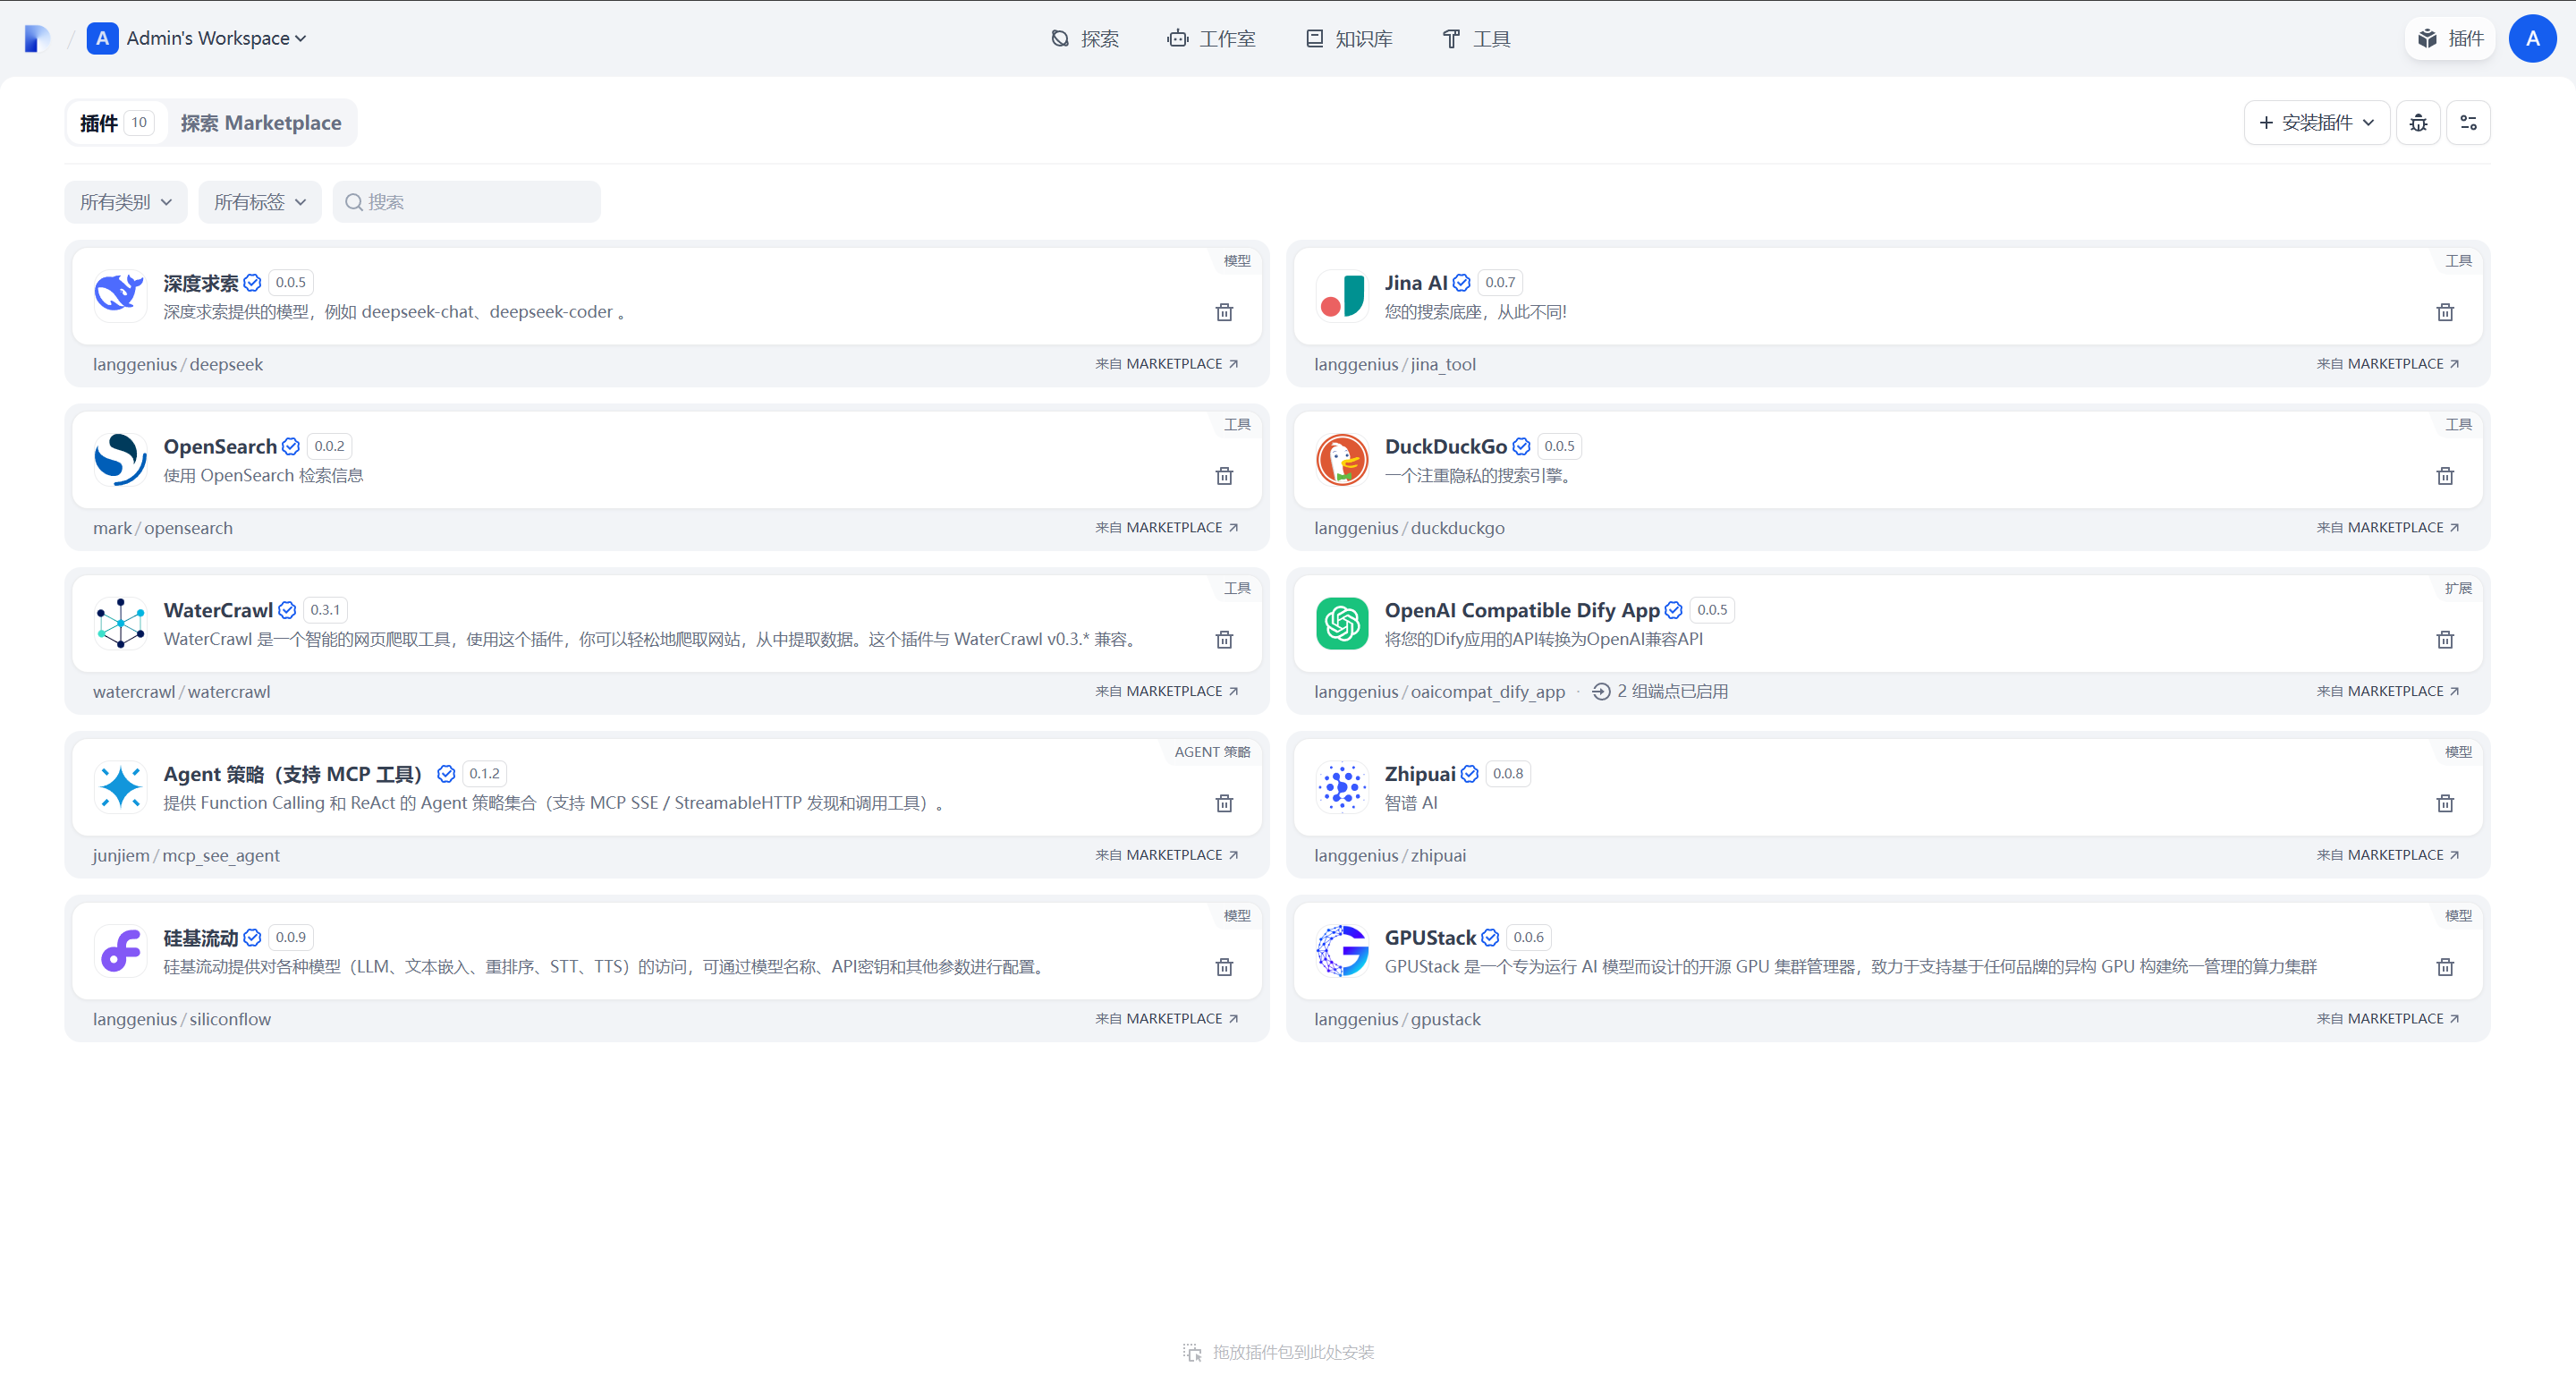The height and width of the screenshot is (1384, 2576).
Task: Click the DeepSeek whale logo
Action: (120, 295)
